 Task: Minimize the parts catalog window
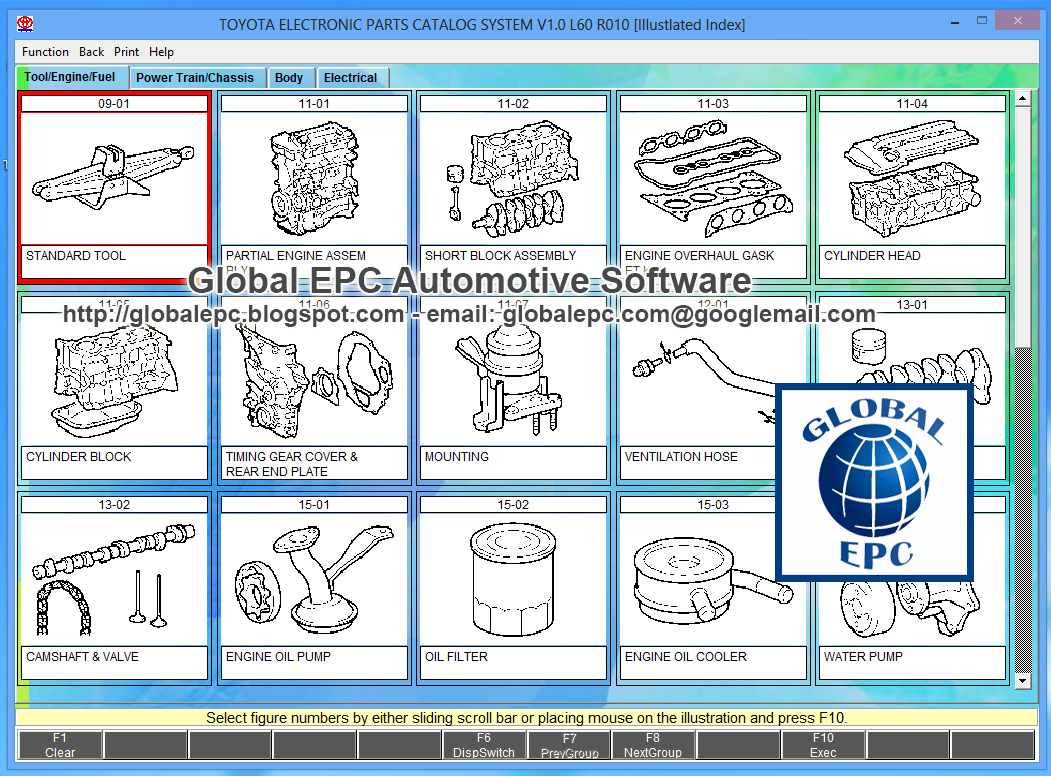954,23
